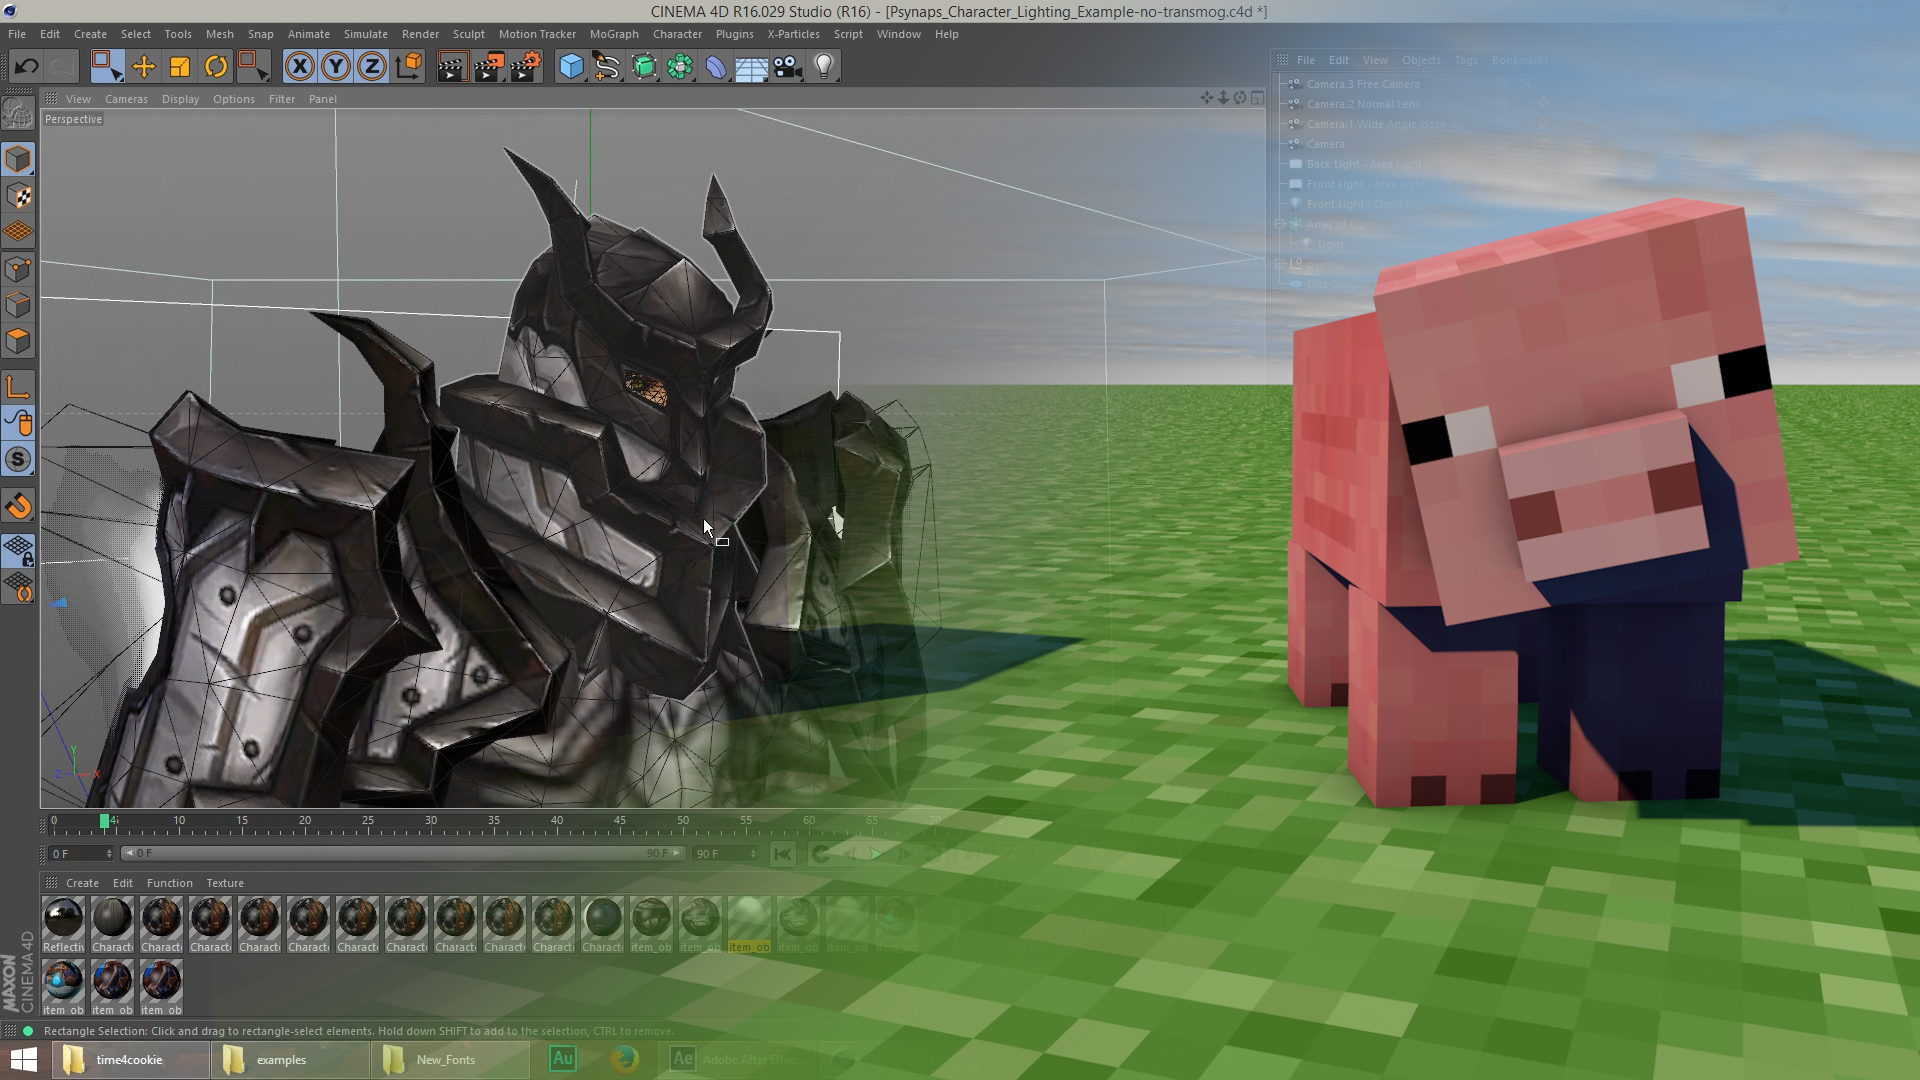Select Back Light - Area Light object
The image size is (1920, 1080).
click(x=1364, y=164)
